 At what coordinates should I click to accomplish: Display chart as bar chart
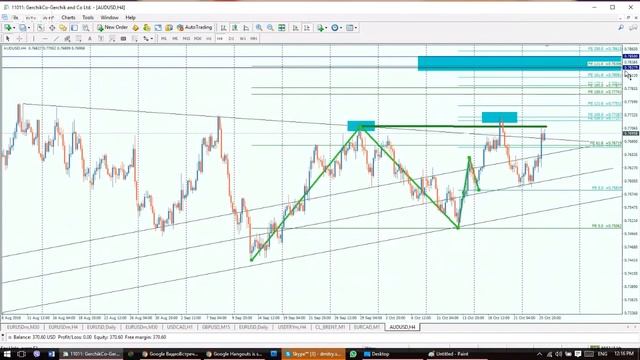point(223,28)
